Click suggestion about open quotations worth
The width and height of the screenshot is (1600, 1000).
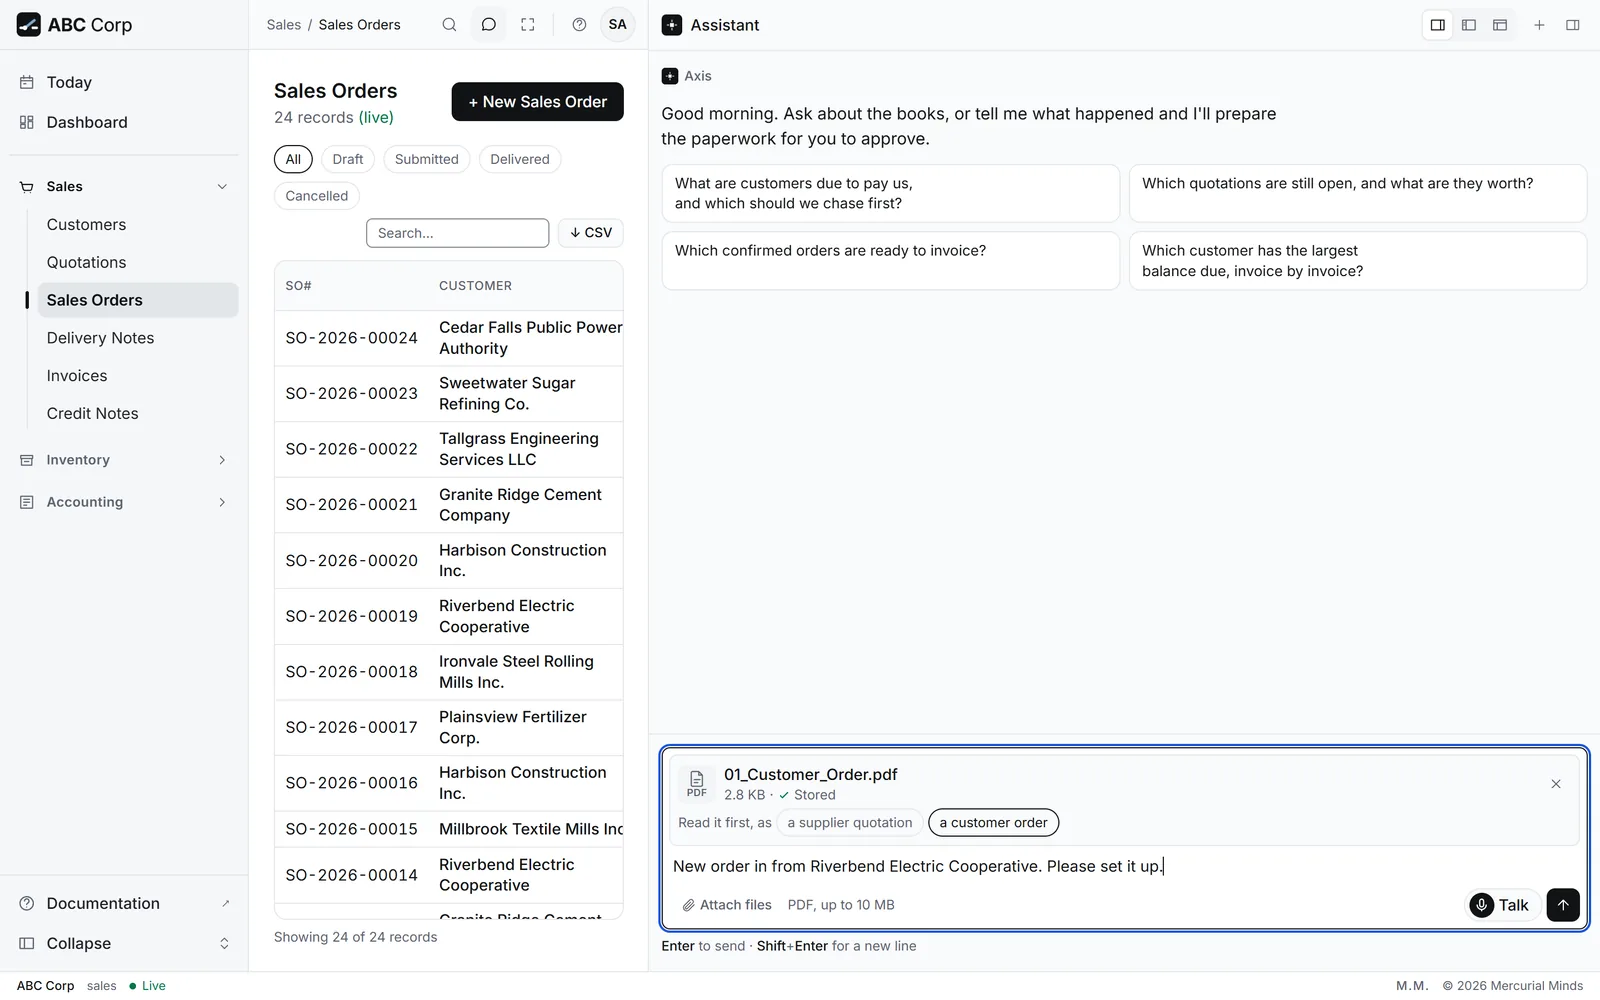click(x=1357, y=193)
